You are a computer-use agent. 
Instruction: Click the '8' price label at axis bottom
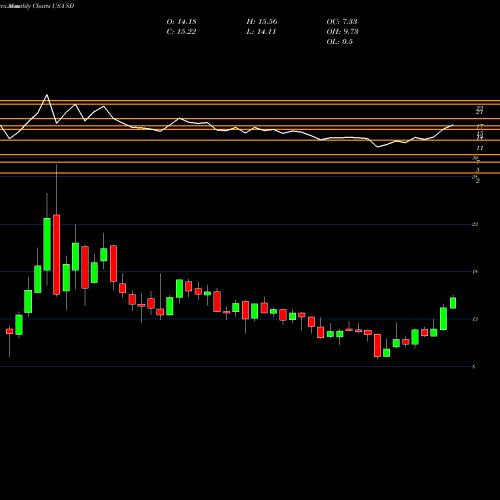(x=474, y=367)
